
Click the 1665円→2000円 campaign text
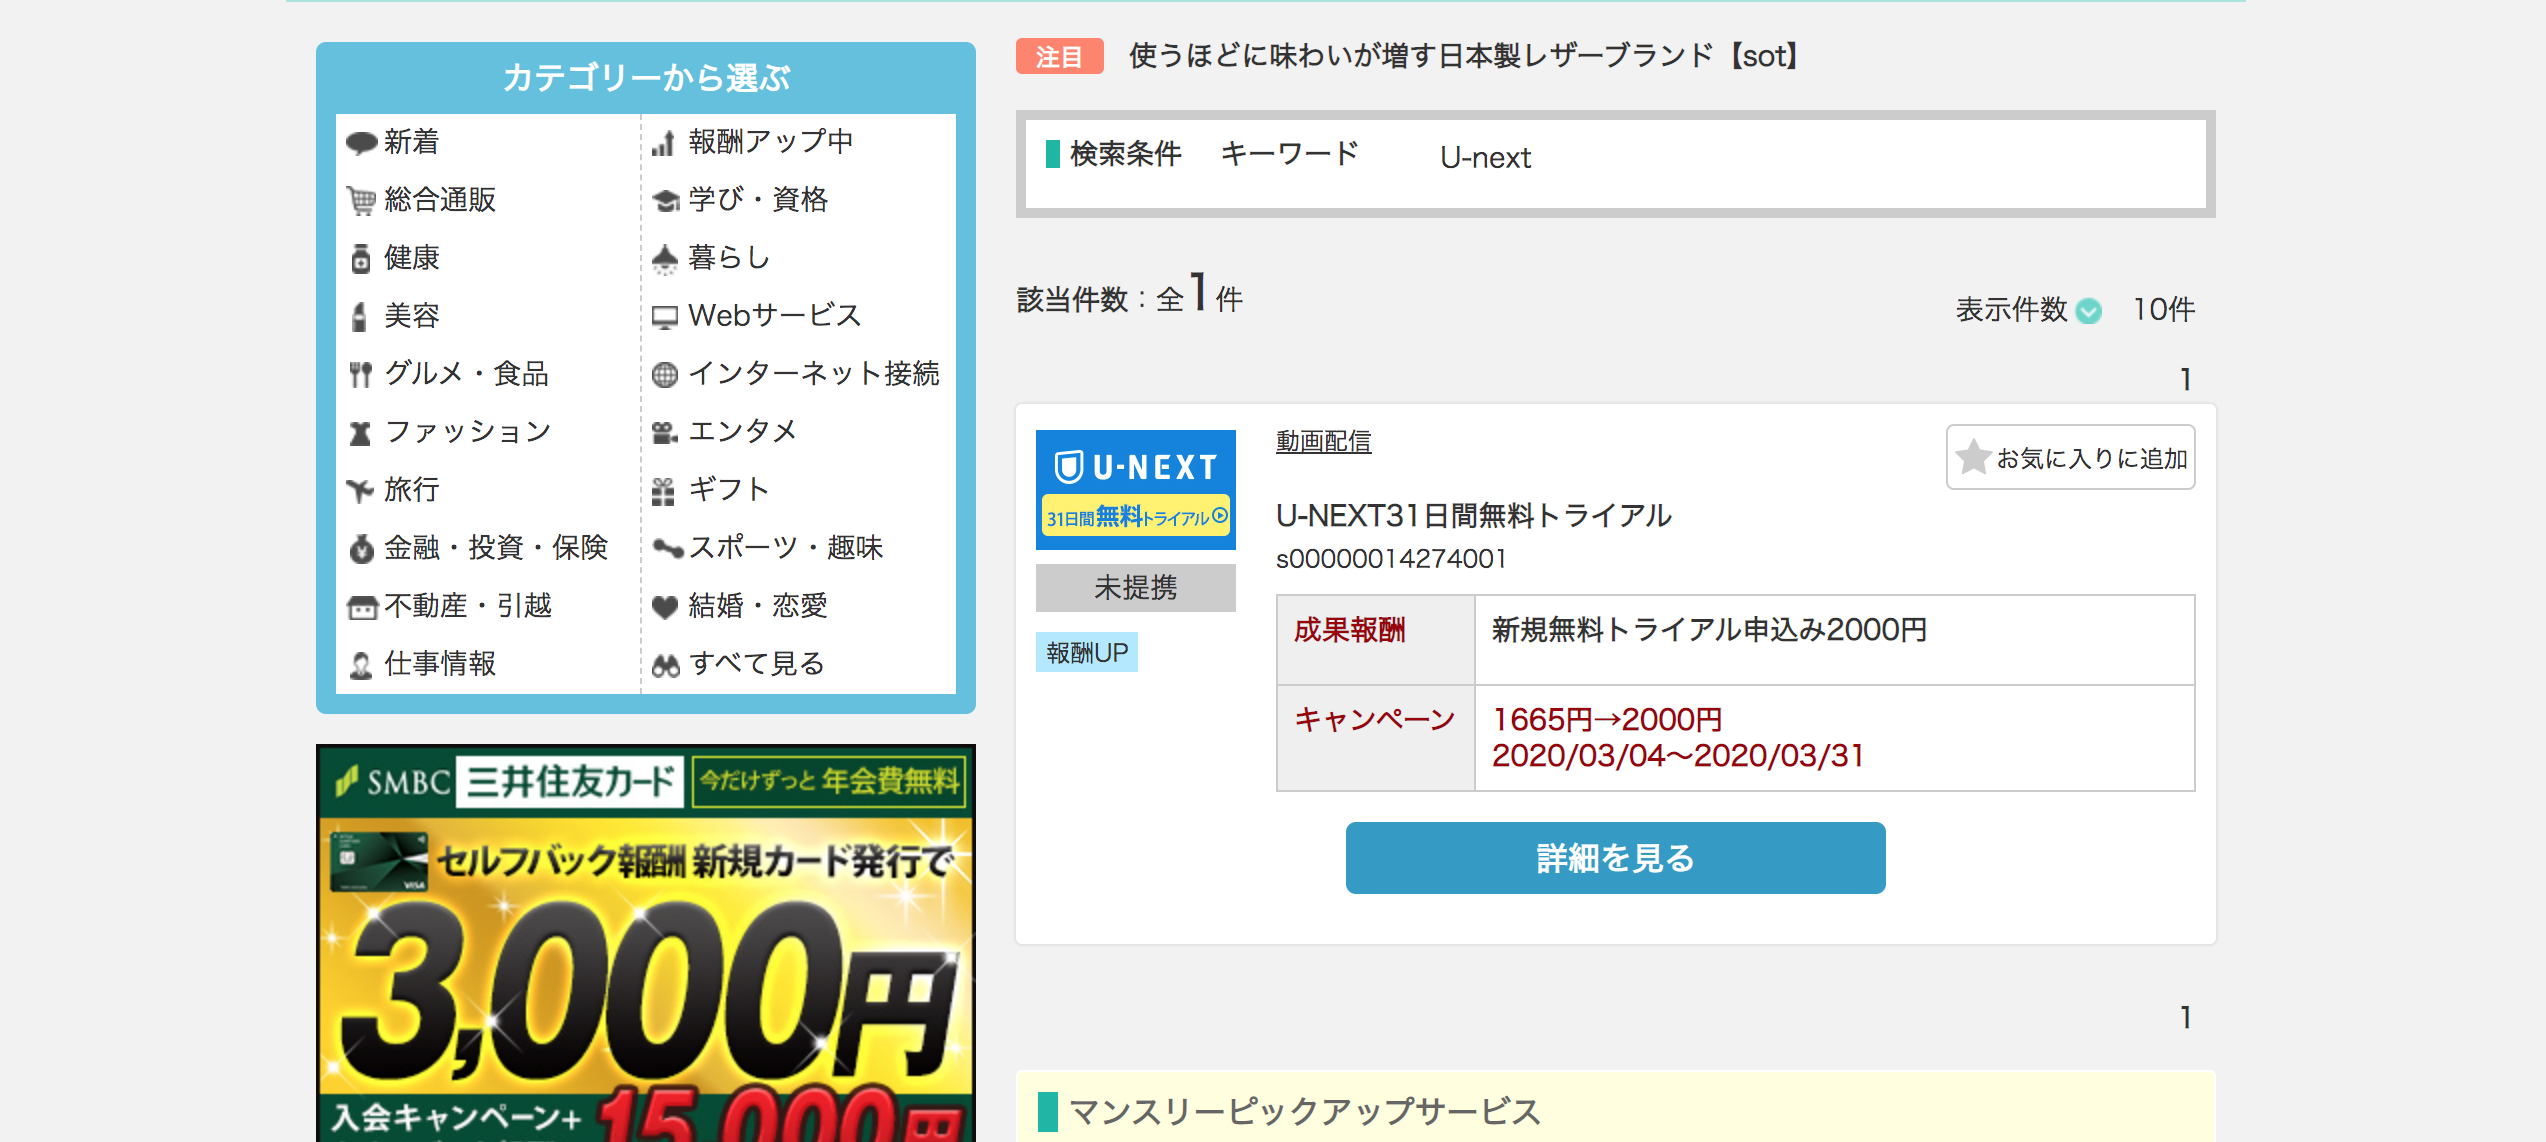click(1607, 720)
